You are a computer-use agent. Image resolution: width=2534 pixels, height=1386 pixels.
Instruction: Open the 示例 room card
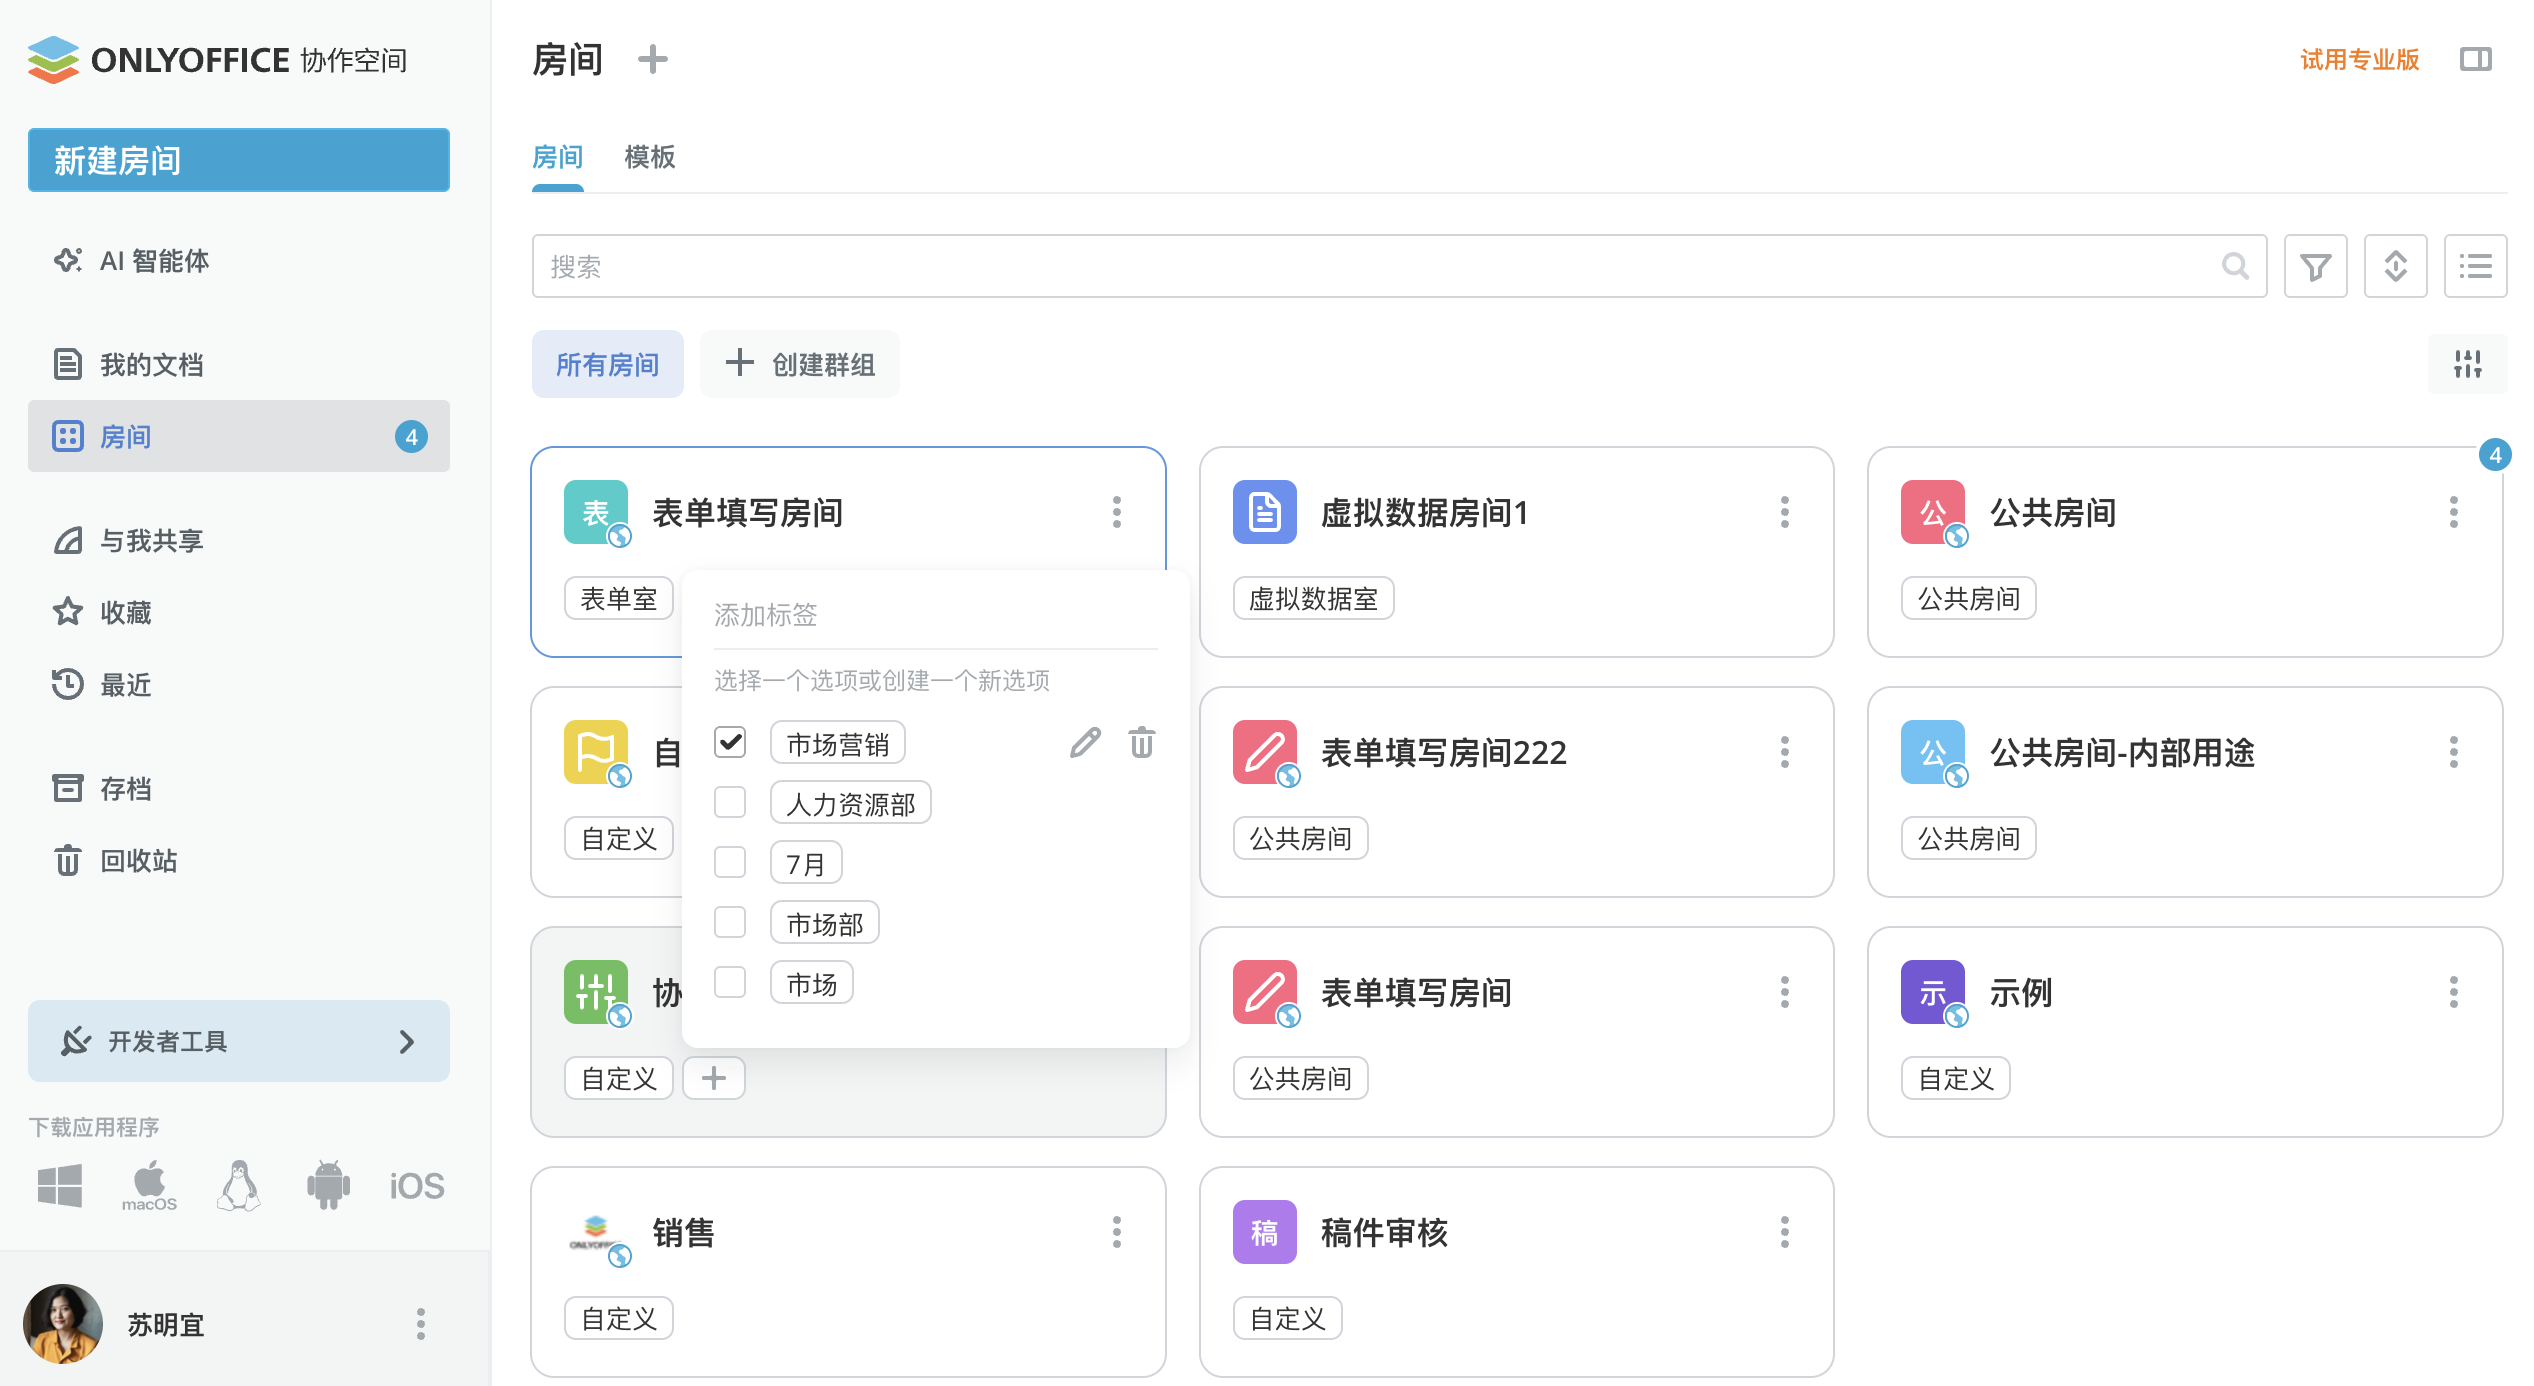2185,1032
